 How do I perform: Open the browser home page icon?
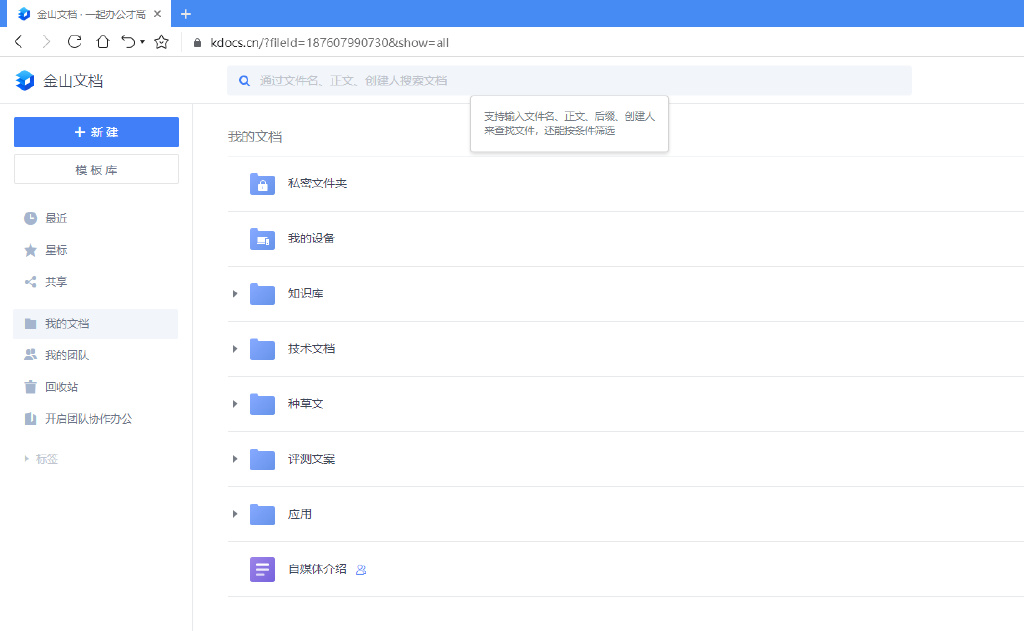pyautogui.click(x=103, y=42)
